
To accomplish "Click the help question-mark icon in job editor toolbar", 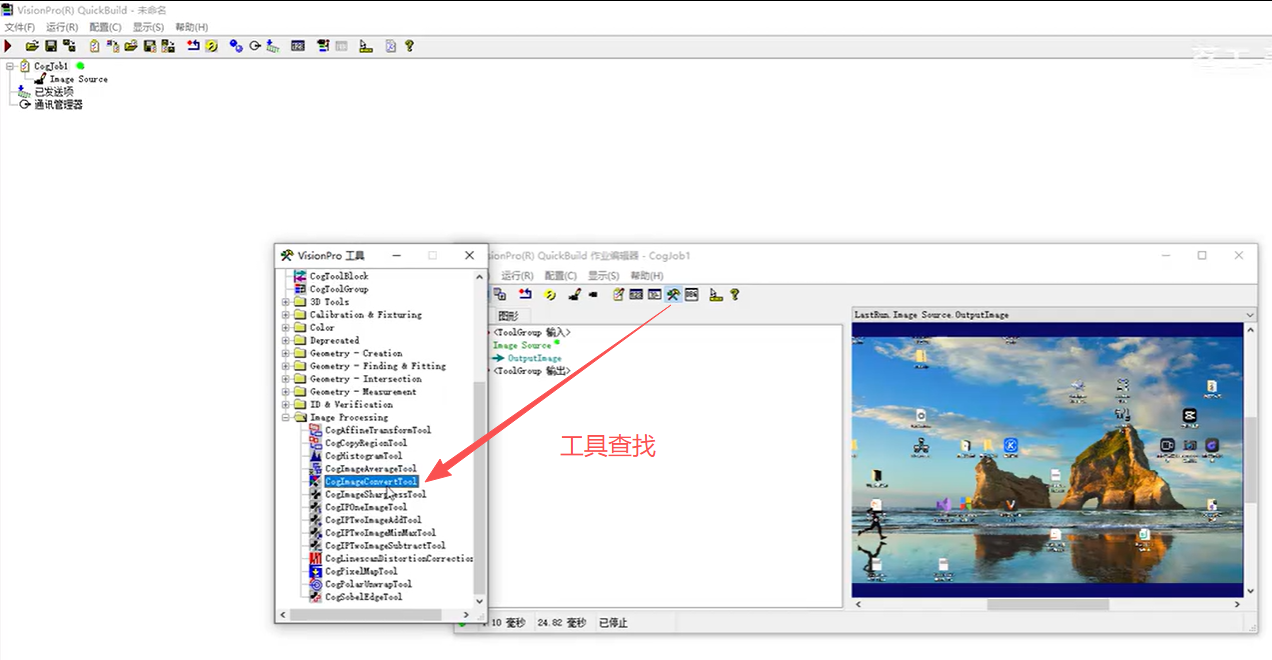I will 735,295.
